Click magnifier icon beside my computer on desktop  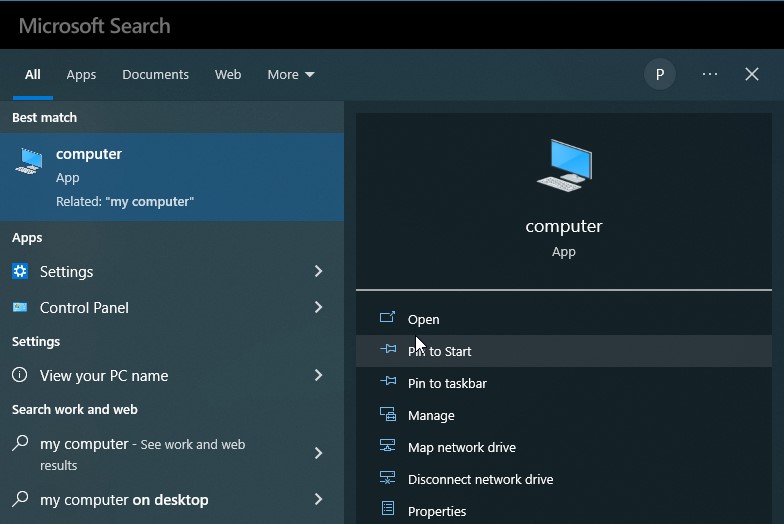click(20, 498)
